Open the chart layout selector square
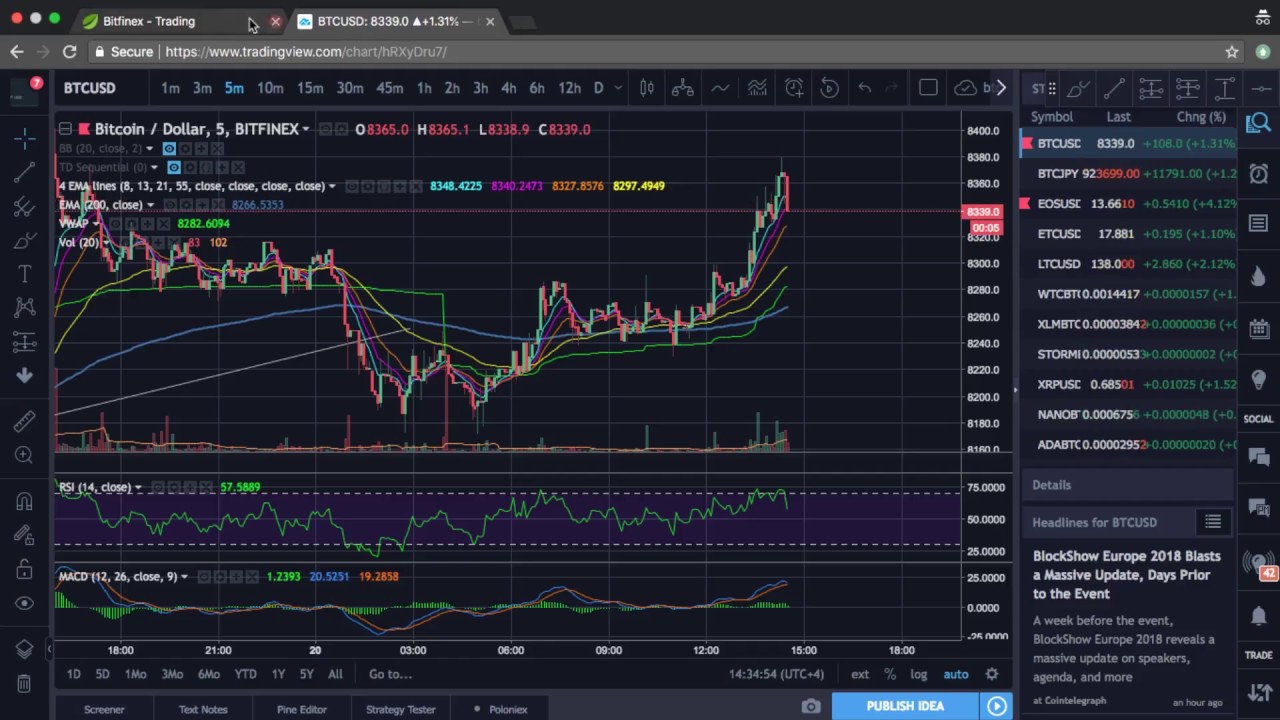This screenshot has width=1280, height=720. click(928, 88)
